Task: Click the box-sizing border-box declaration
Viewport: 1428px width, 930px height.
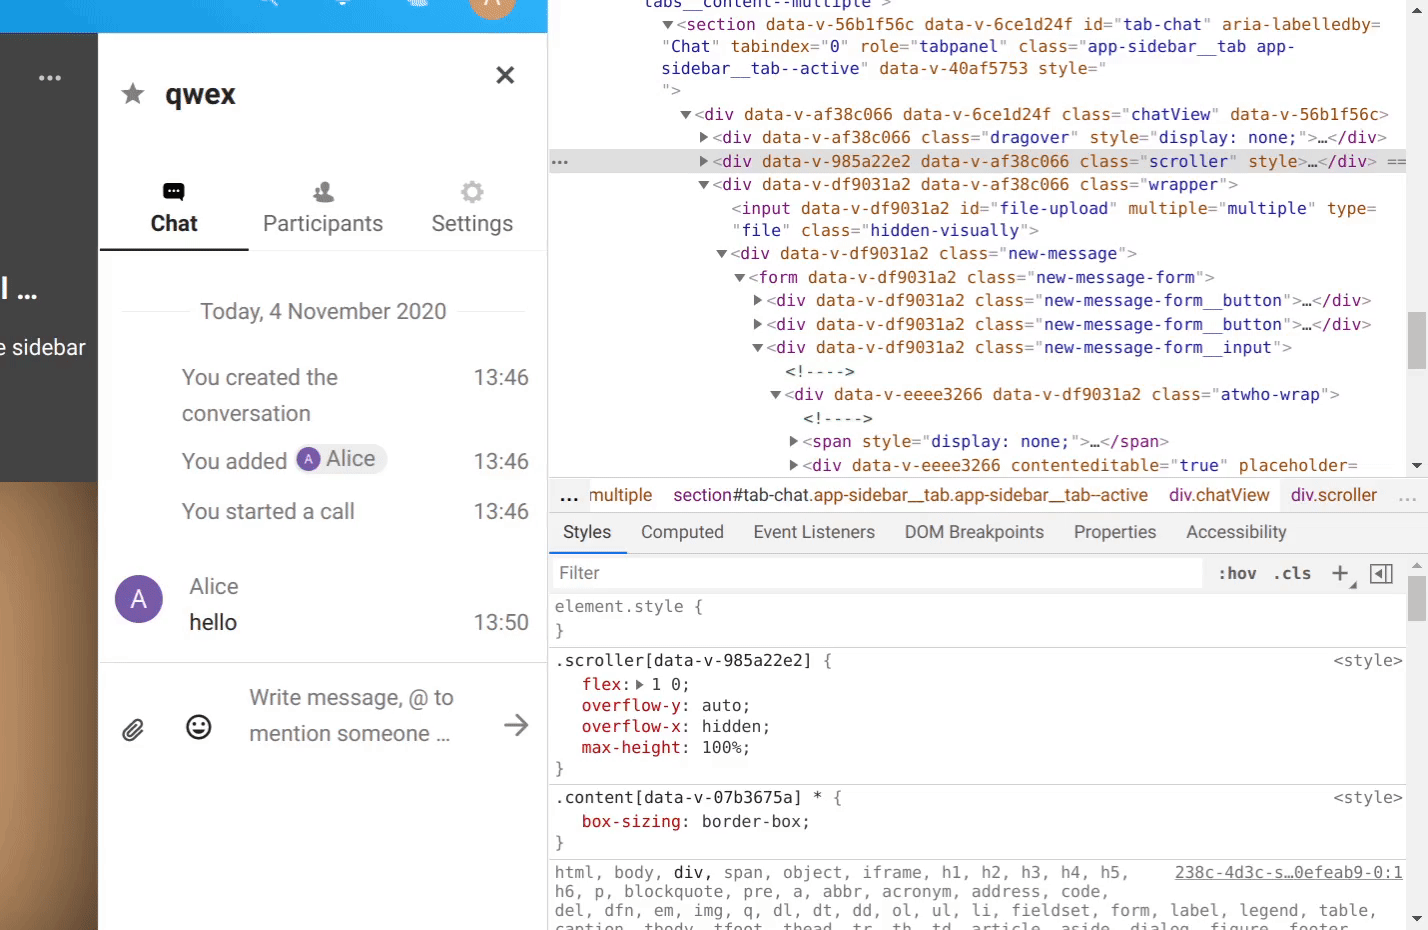Action: 696,822
